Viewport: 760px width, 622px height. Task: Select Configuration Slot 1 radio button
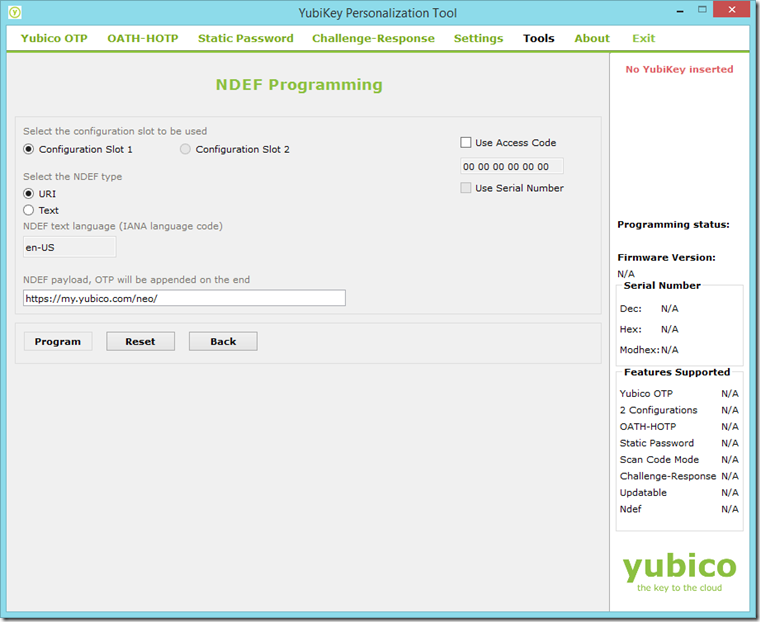coord(29,150)
